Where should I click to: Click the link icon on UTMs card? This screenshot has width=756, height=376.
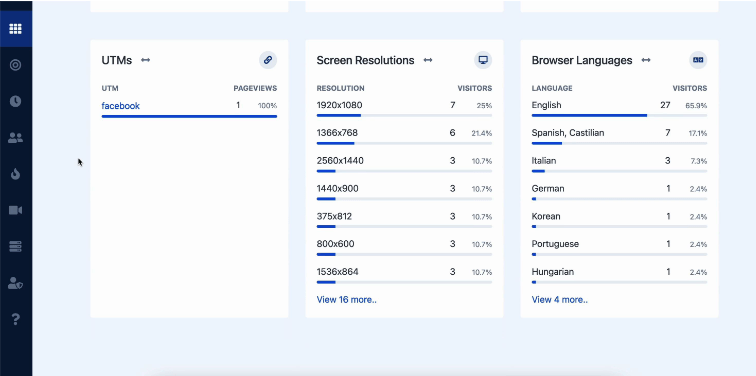268,60
